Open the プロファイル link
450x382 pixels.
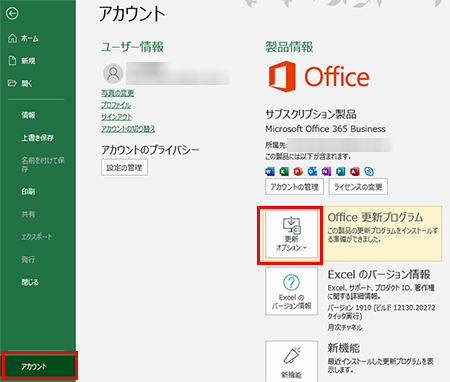116,105
